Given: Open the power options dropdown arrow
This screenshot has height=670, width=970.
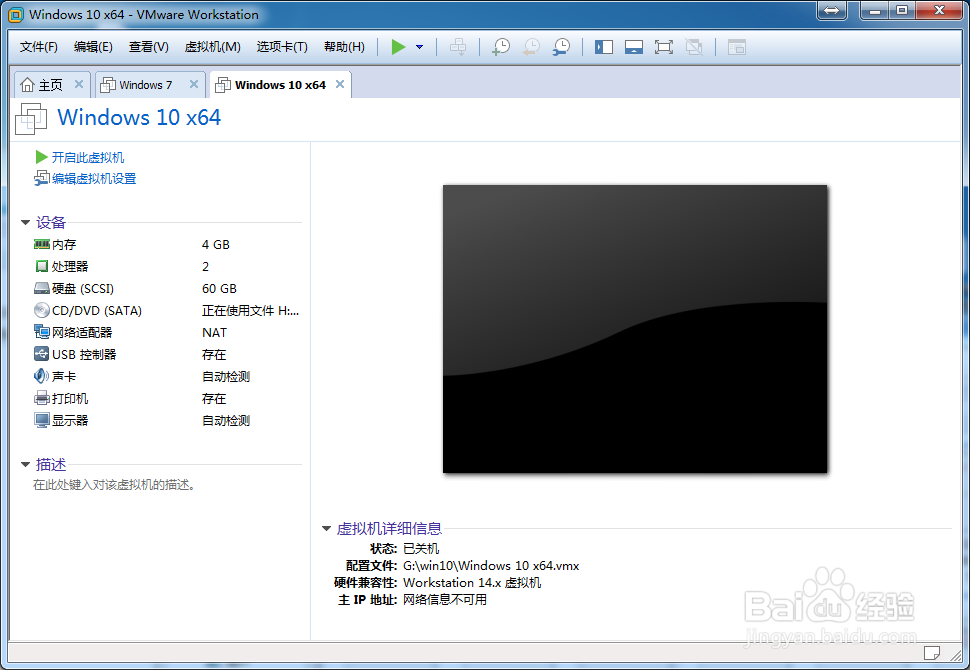Looking at the screenshot, I should pyautogui.click(x=417, y=46).
